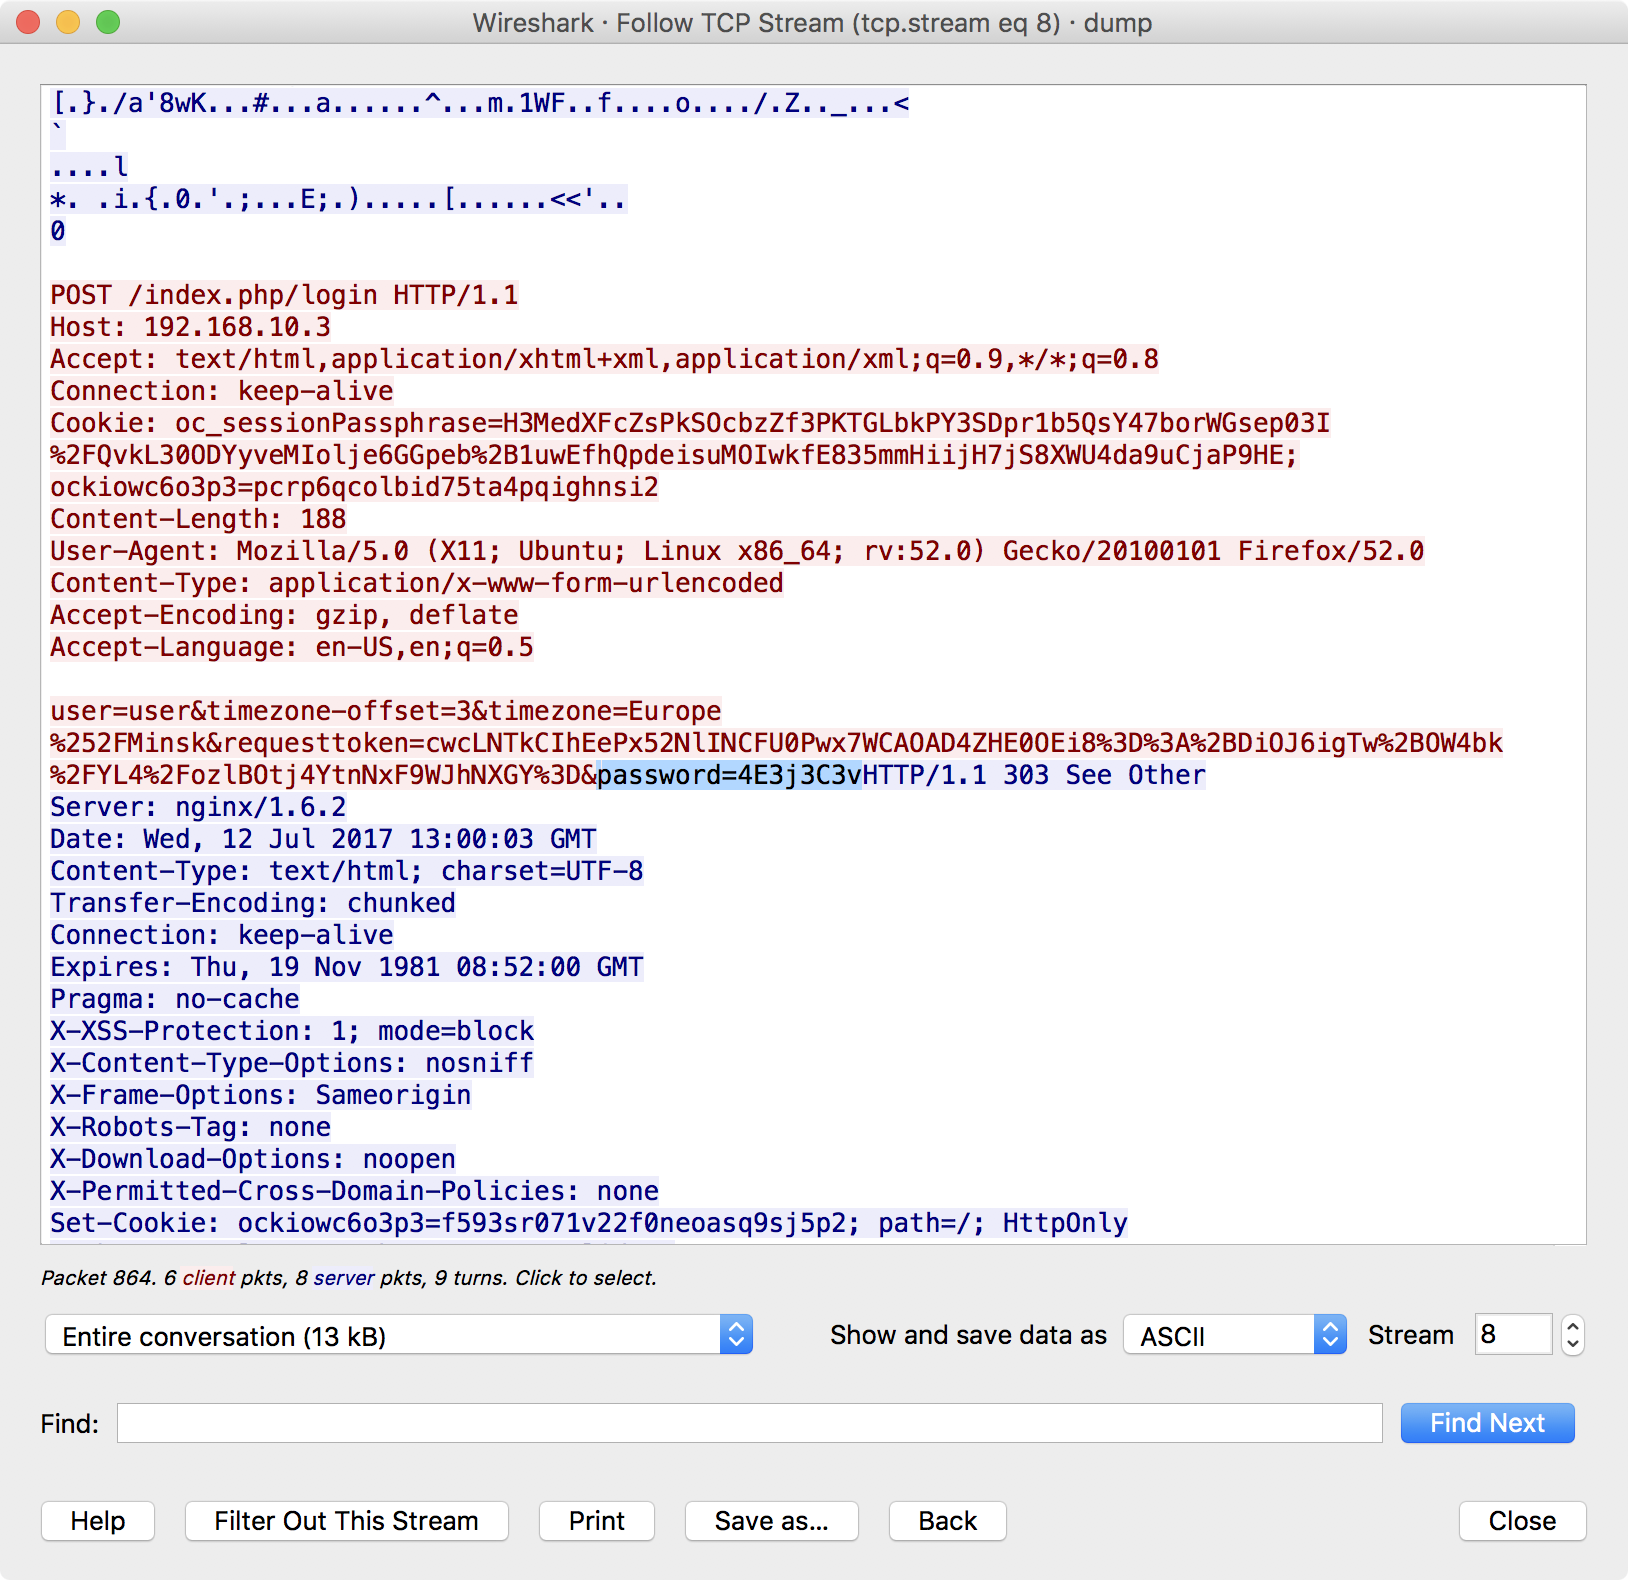Open the Help button
The width and height of the screenshot is (1628, 1580).
98,1521
